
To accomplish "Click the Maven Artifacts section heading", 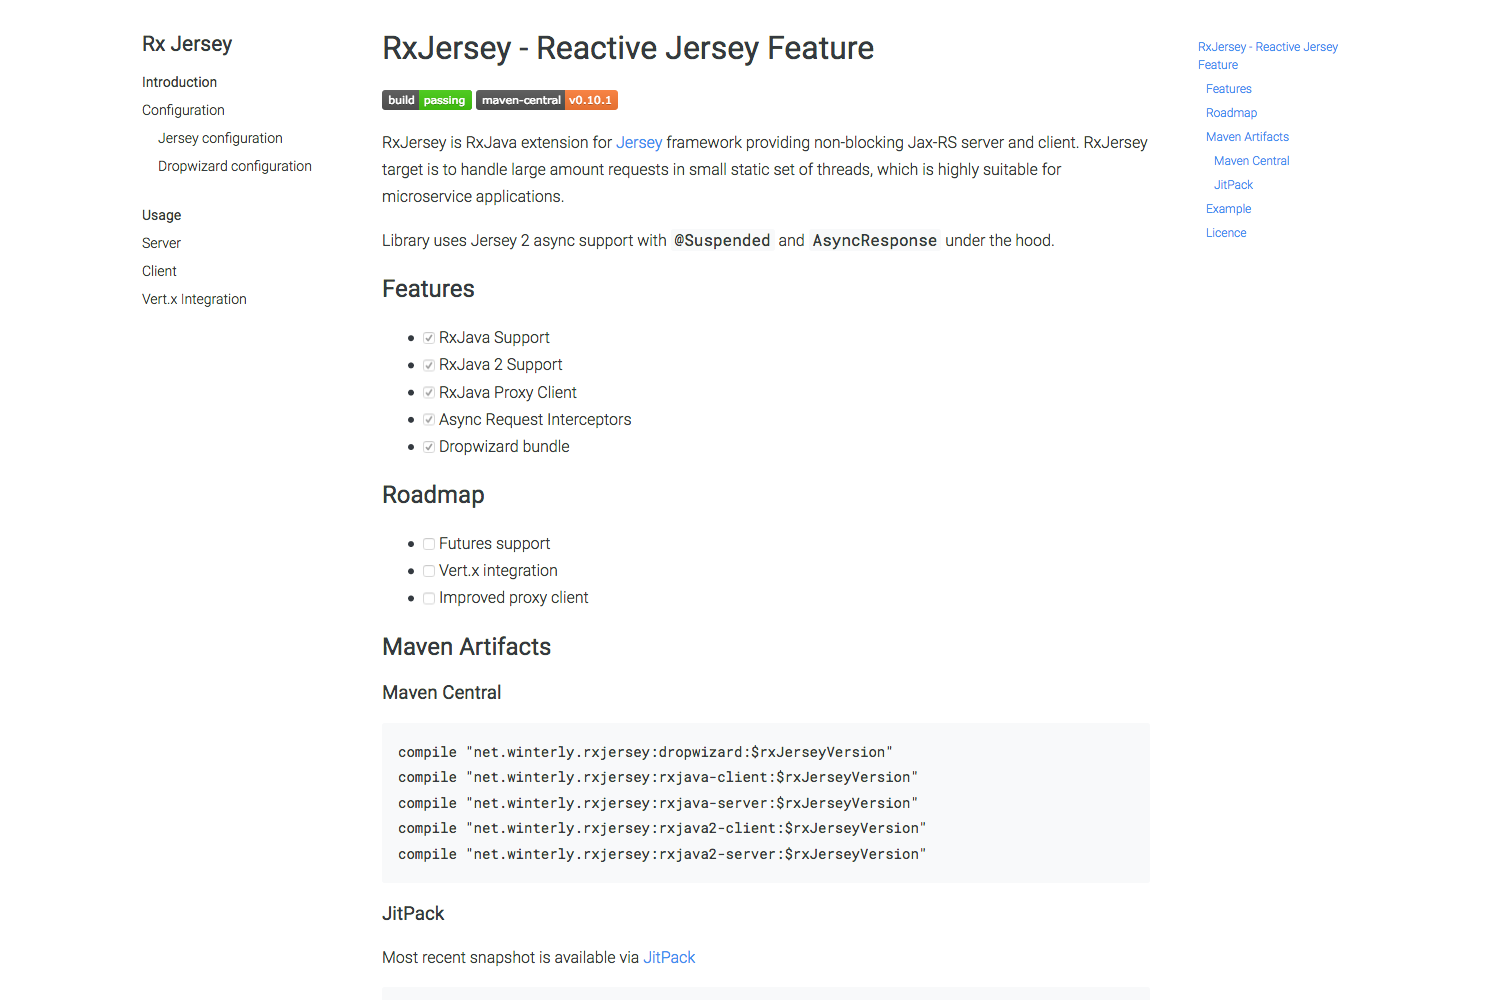I will 466,647.
